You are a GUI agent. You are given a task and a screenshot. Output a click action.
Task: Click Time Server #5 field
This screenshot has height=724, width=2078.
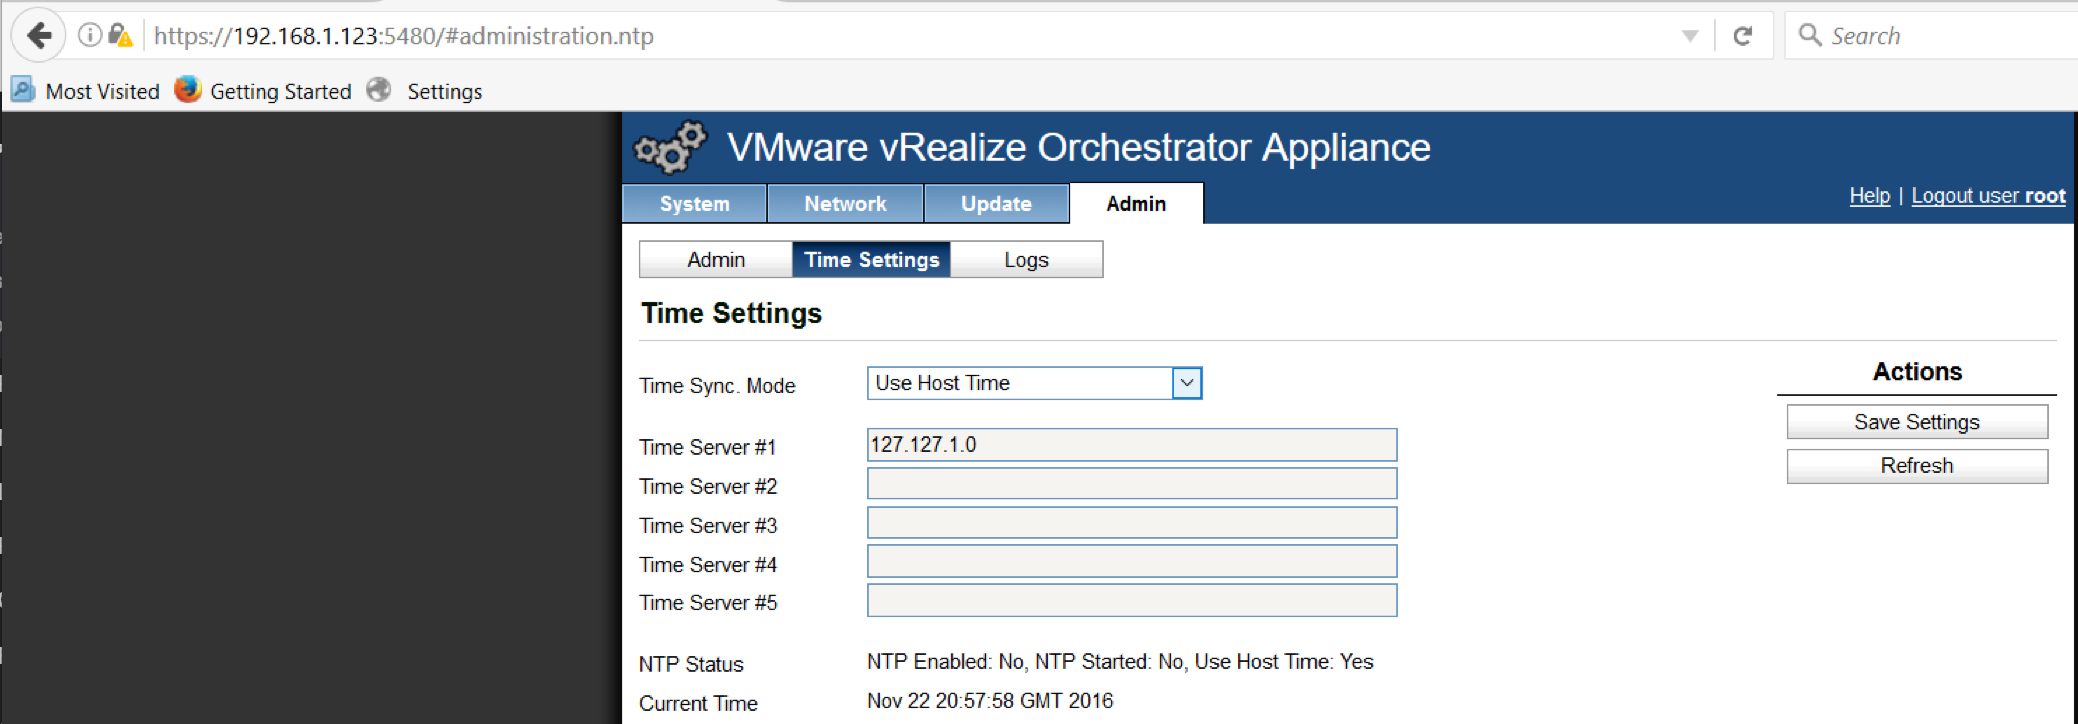coord(1132,601)
